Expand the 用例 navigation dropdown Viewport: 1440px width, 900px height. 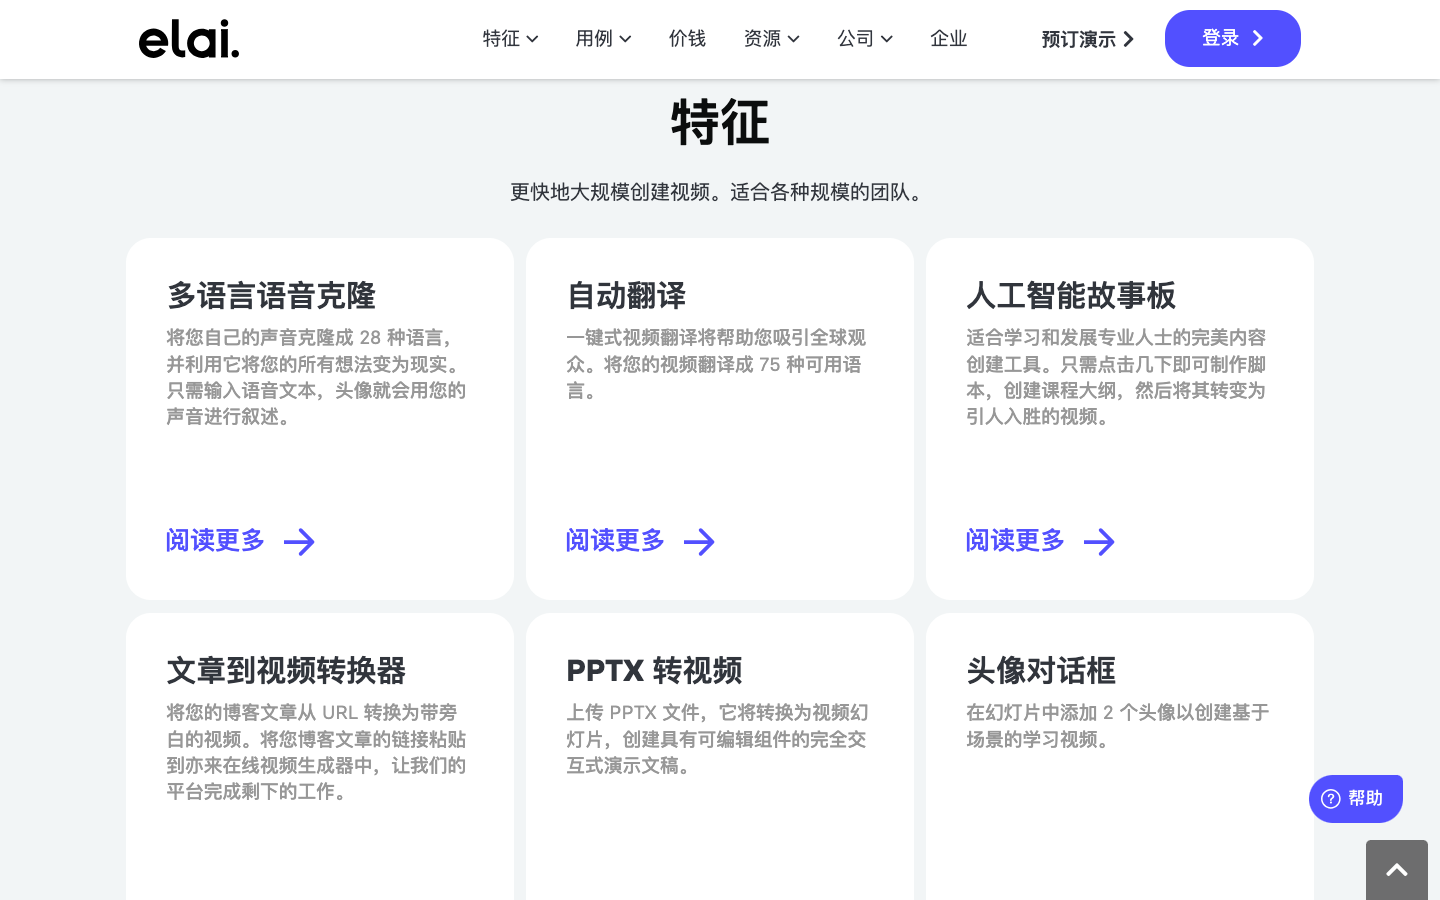coord(602,39)
